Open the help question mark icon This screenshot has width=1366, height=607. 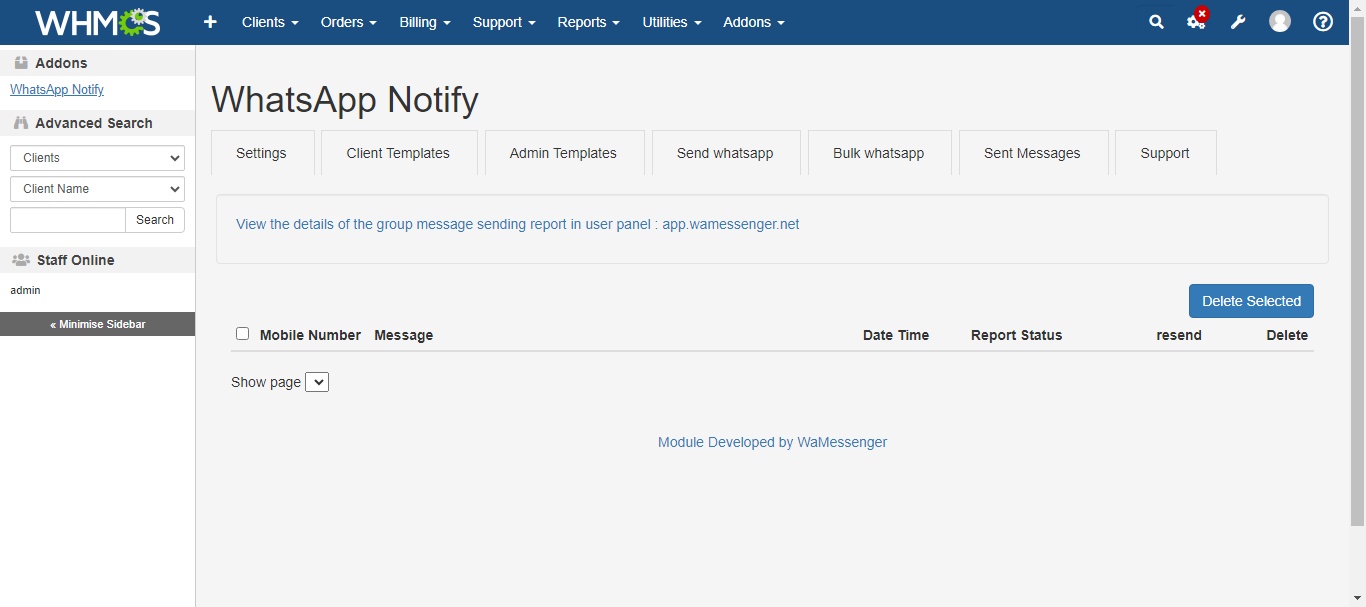click(x=1323, y=22)
